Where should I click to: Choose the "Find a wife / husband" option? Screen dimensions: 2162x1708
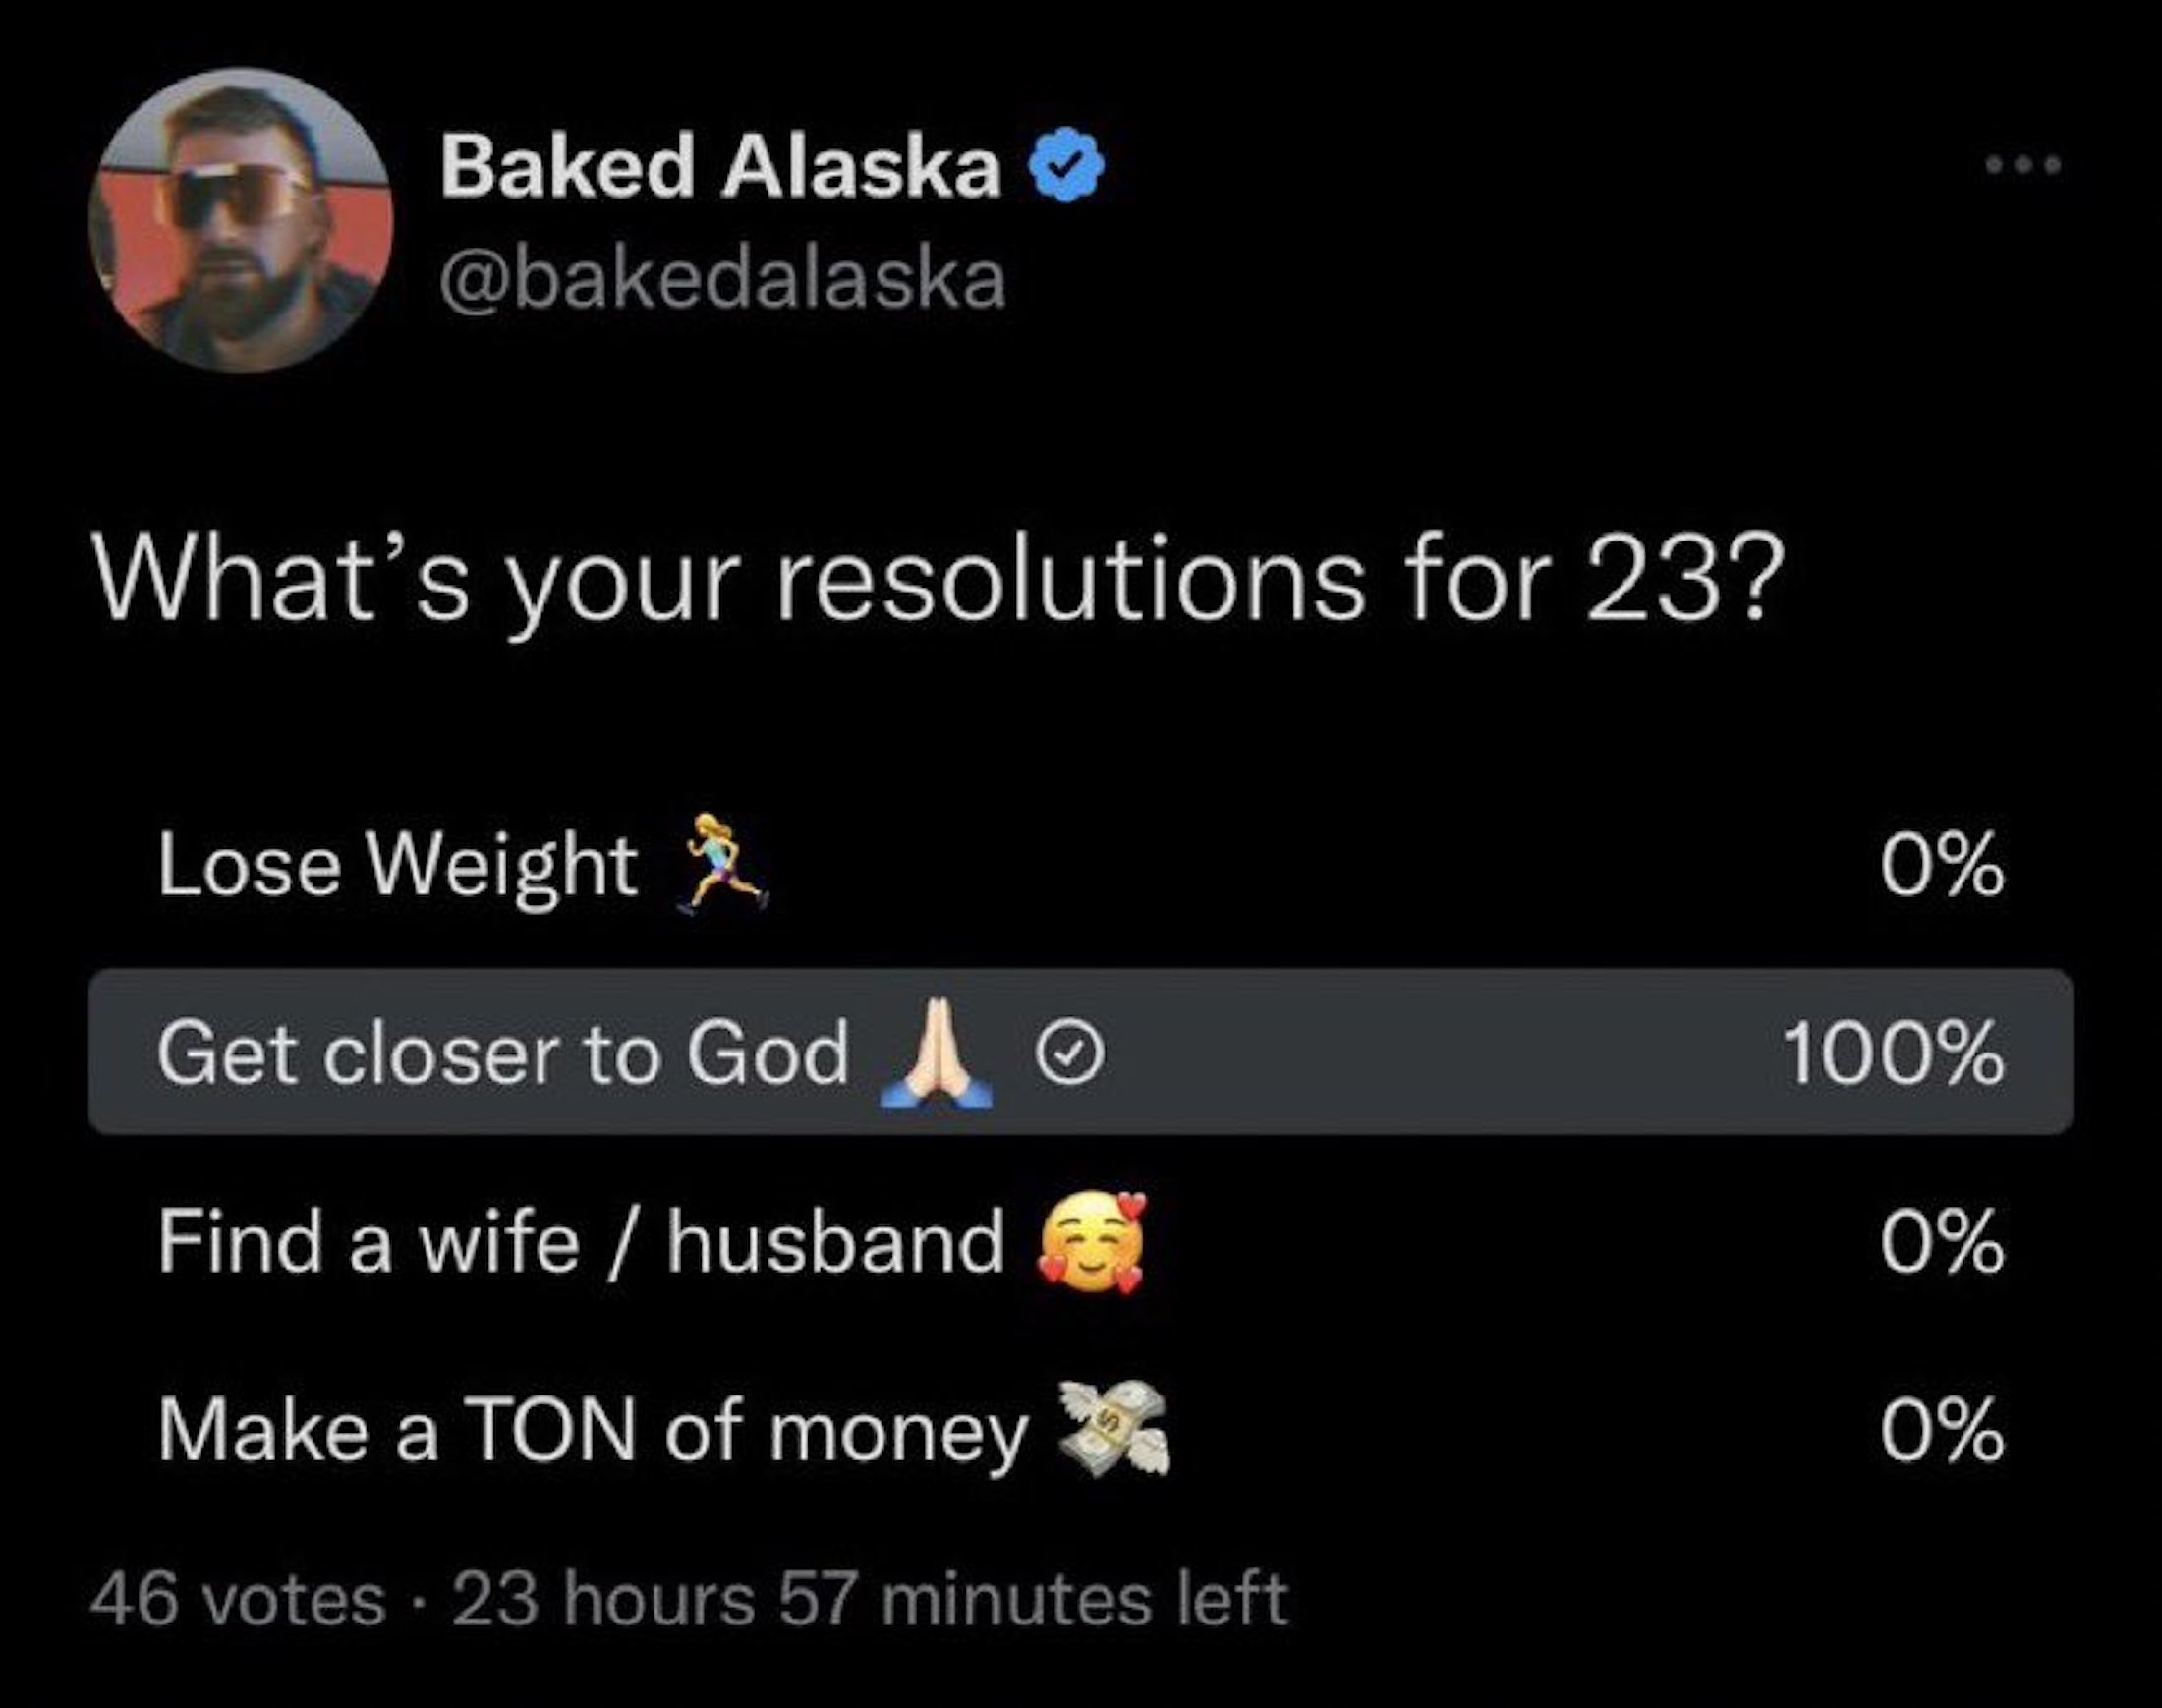tap(580, 1242)
